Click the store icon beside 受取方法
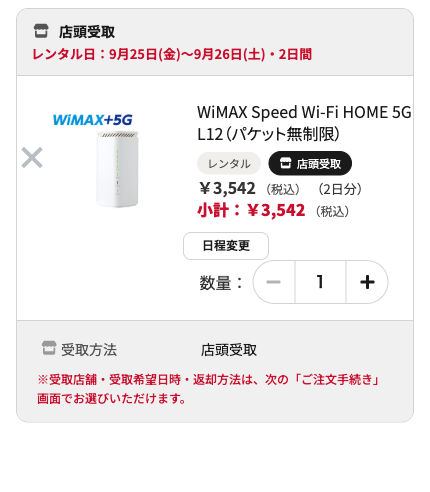 (x=49, y=348)
